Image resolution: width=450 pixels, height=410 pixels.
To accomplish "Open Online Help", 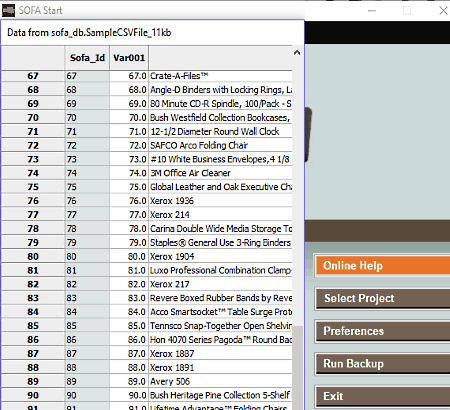I will pos(383,266).
